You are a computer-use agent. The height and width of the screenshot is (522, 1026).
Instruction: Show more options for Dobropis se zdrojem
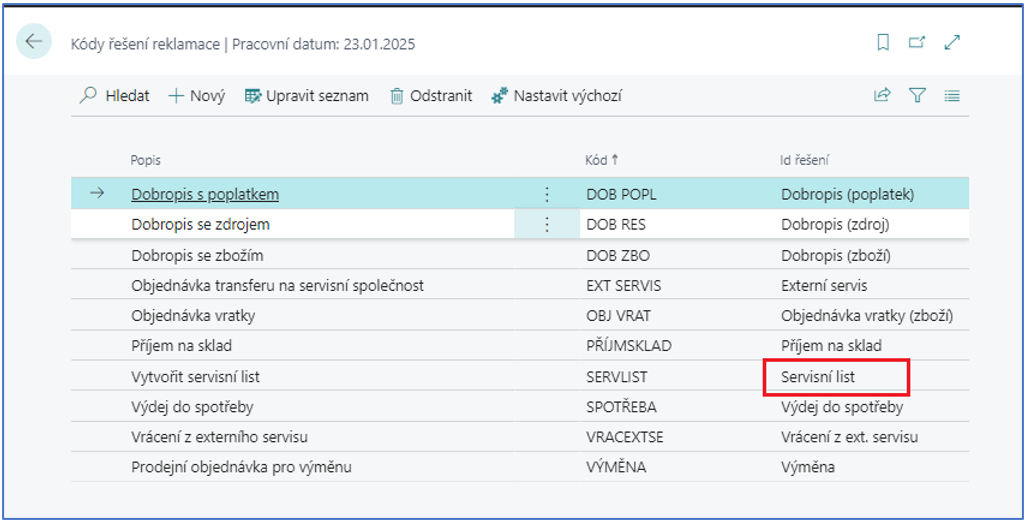(x=547, y=224)
